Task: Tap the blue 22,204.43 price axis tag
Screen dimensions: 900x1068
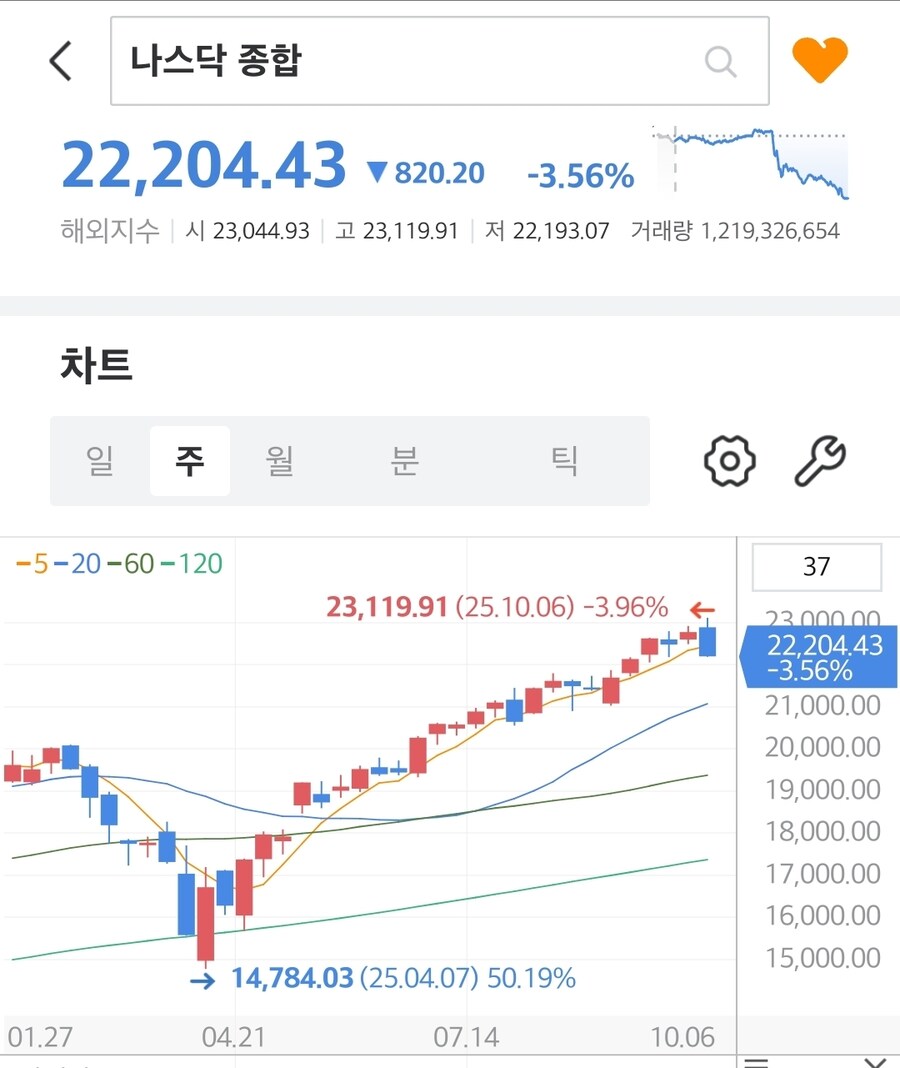Action: 819,657
